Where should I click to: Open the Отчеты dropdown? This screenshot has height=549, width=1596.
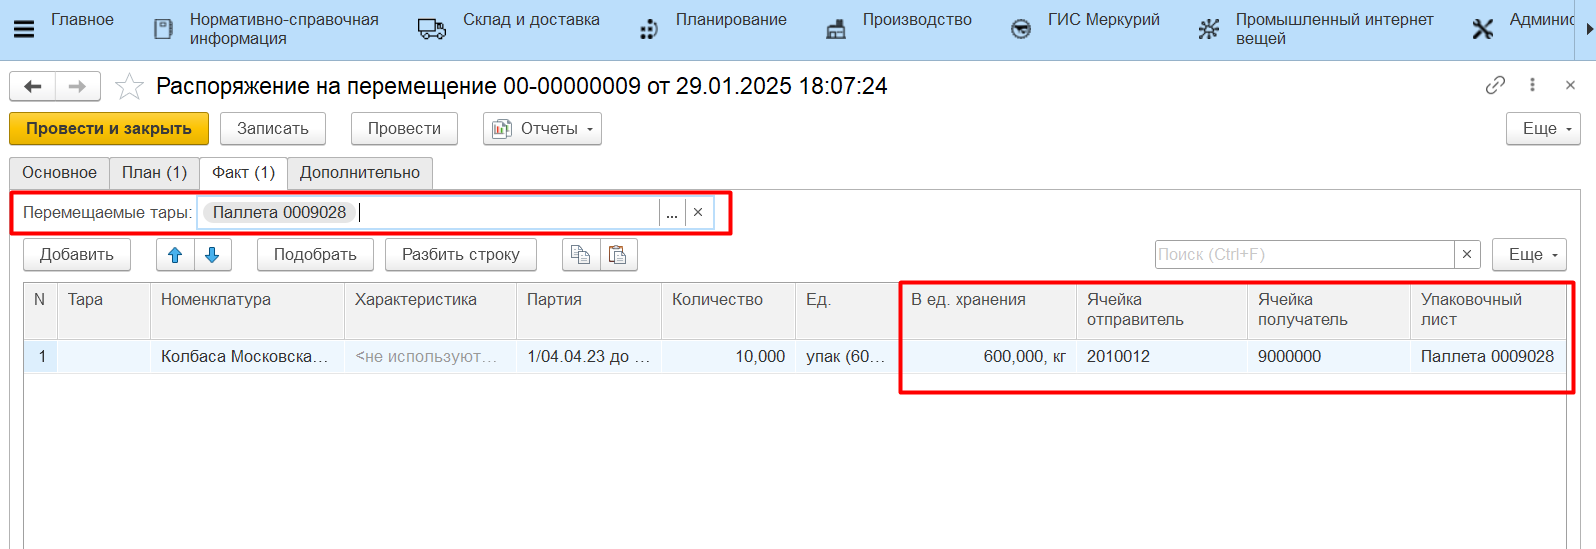click(543, 129)
